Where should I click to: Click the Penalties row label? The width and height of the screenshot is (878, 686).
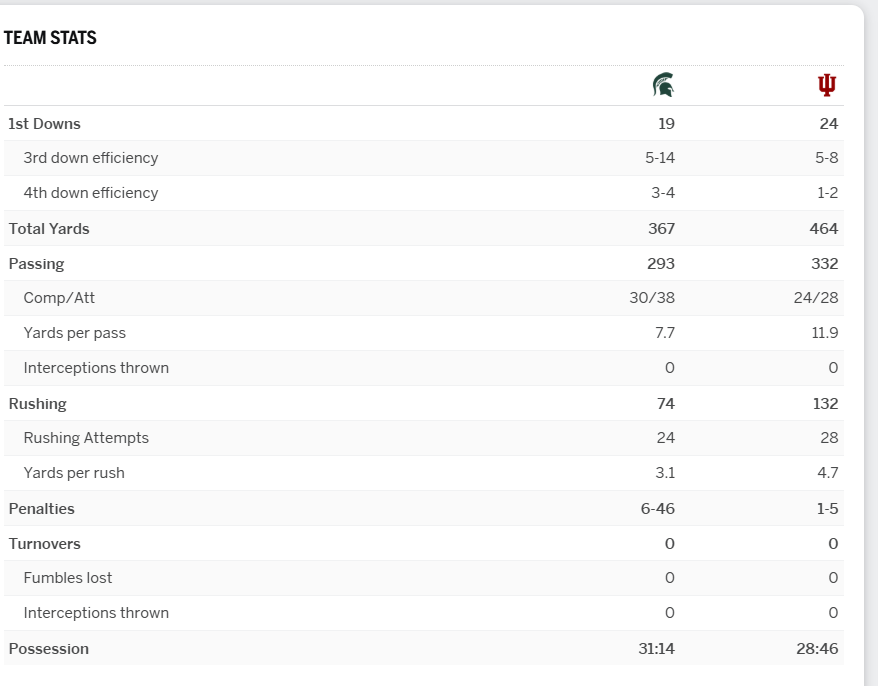(41, 509)
